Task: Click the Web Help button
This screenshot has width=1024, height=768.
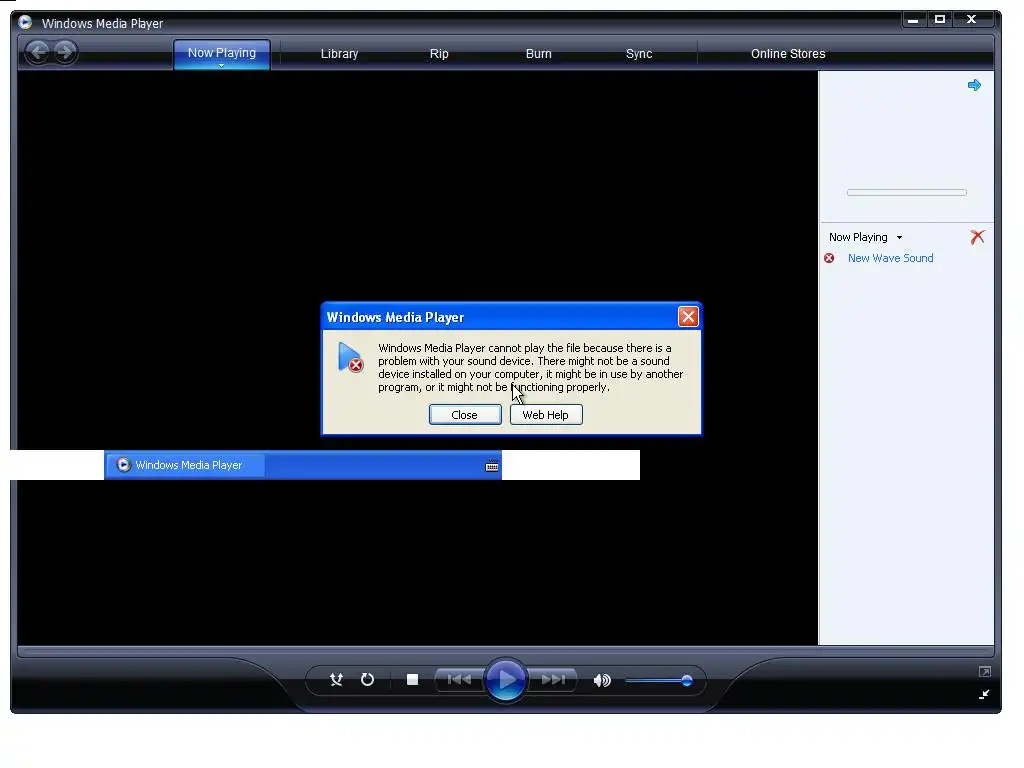Action: pyautogui.click(x=546, y=415)
